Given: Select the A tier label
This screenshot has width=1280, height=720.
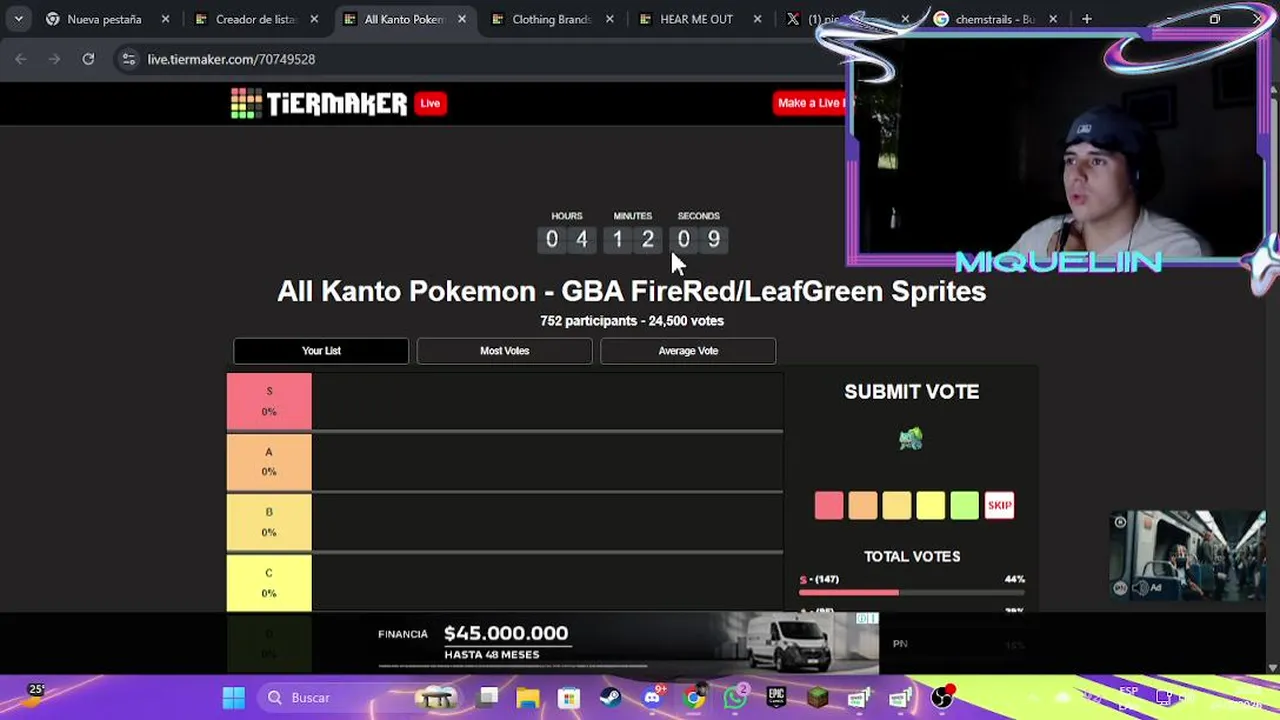Looking at the screenshot, I should 269,462.
